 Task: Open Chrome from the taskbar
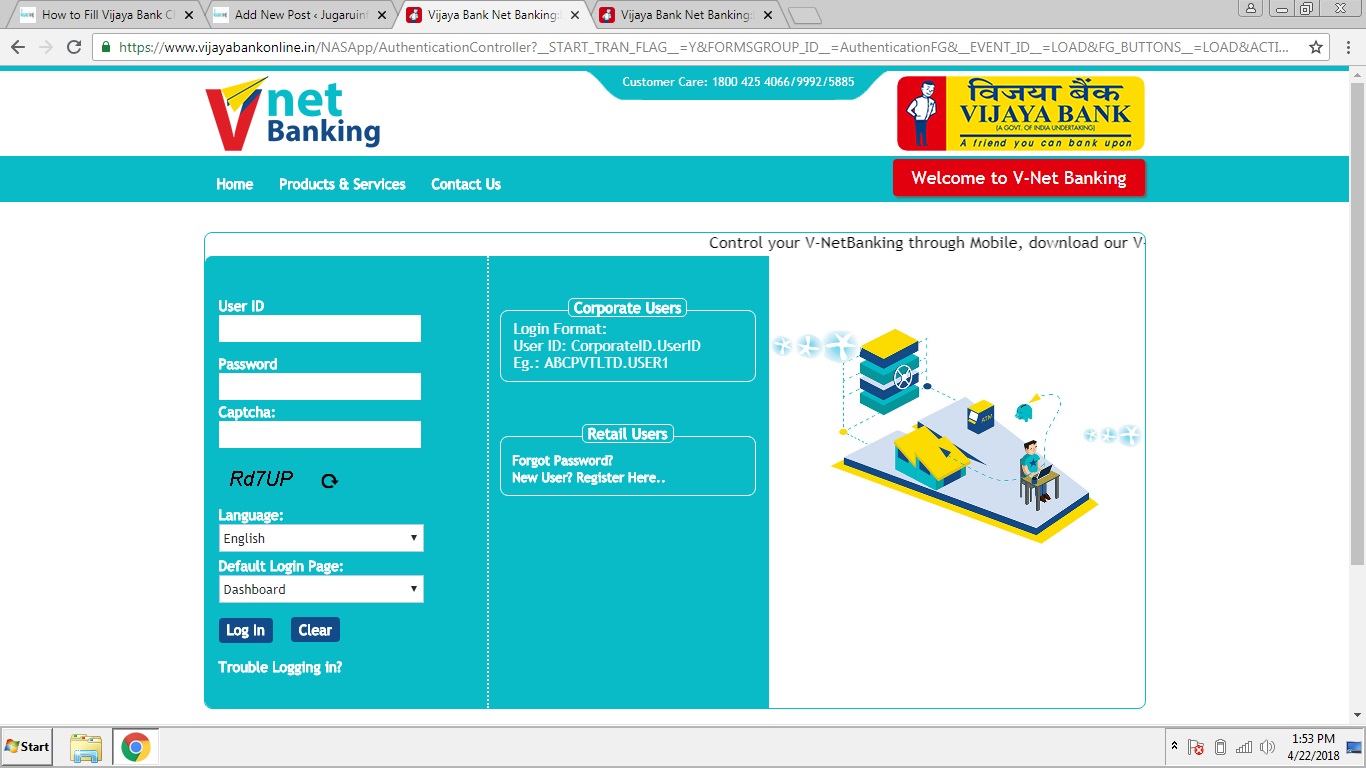pyautogui.click(x=135, y=747)
